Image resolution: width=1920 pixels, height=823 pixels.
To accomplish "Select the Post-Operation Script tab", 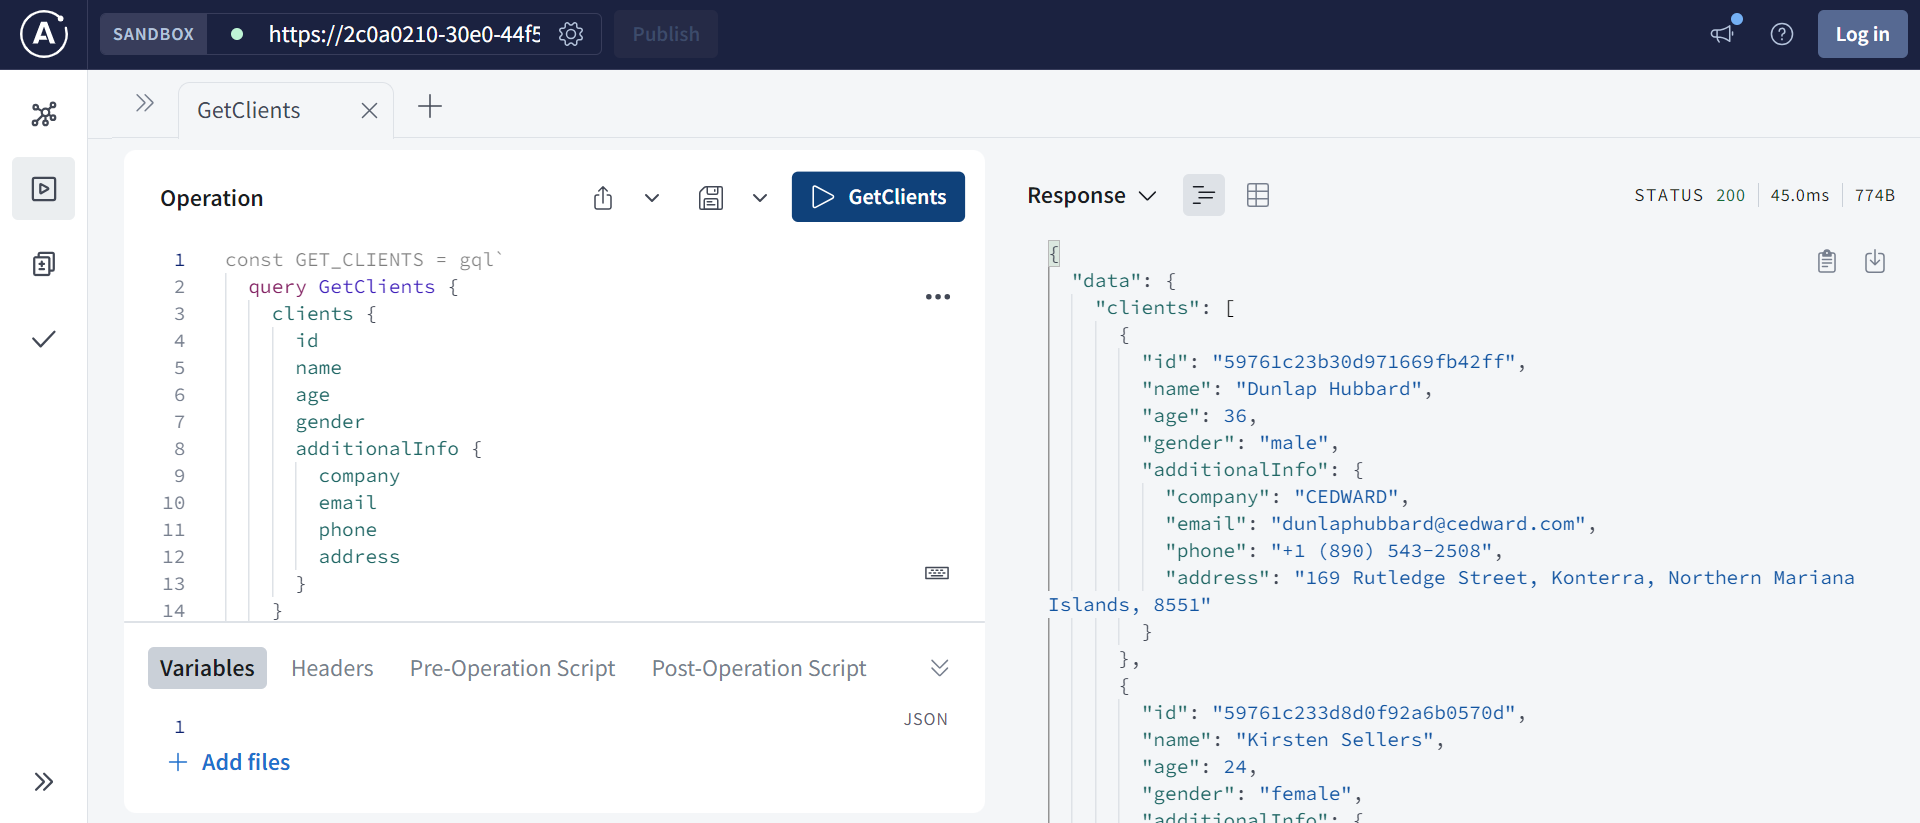I will pyautogui.click(x=759, y=668).
